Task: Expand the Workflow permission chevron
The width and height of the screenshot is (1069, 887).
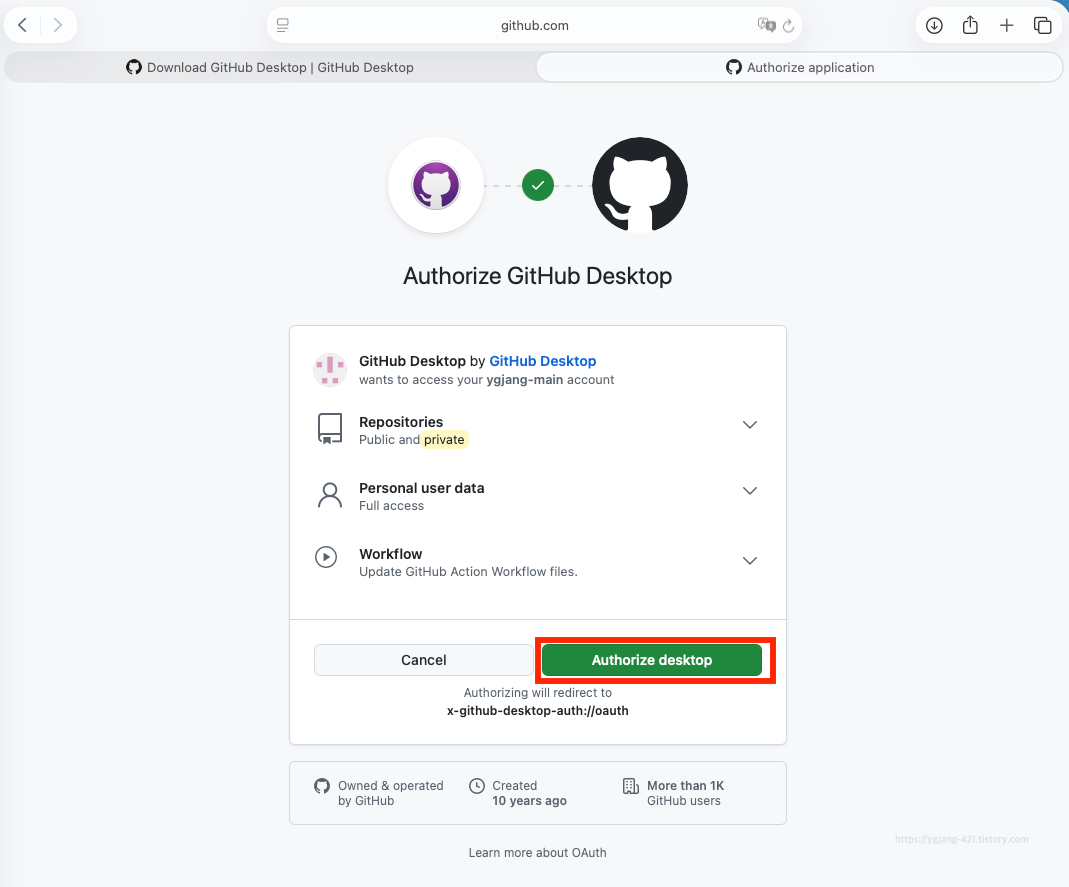Action: tap(750, 560)
